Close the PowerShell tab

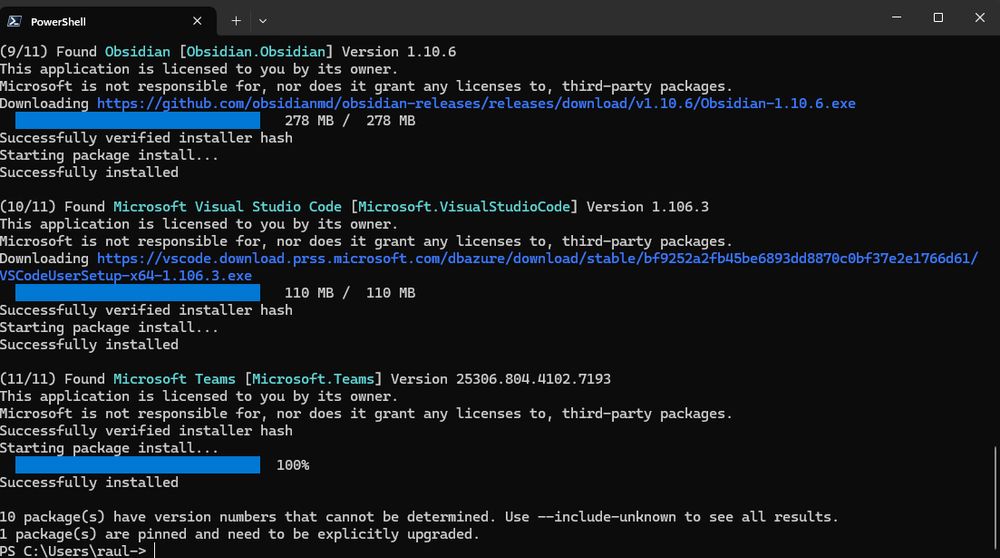197,21
